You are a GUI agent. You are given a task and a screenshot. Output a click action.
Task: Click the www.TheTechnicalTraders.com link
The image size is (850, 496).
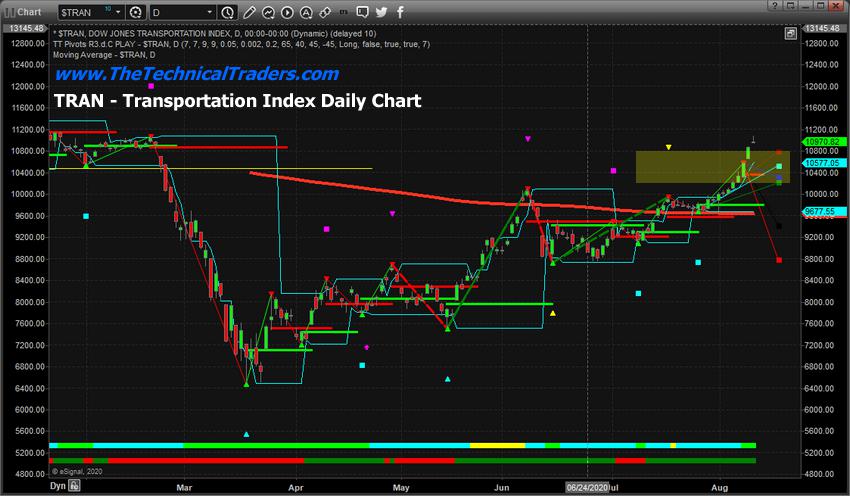[197, 74]
